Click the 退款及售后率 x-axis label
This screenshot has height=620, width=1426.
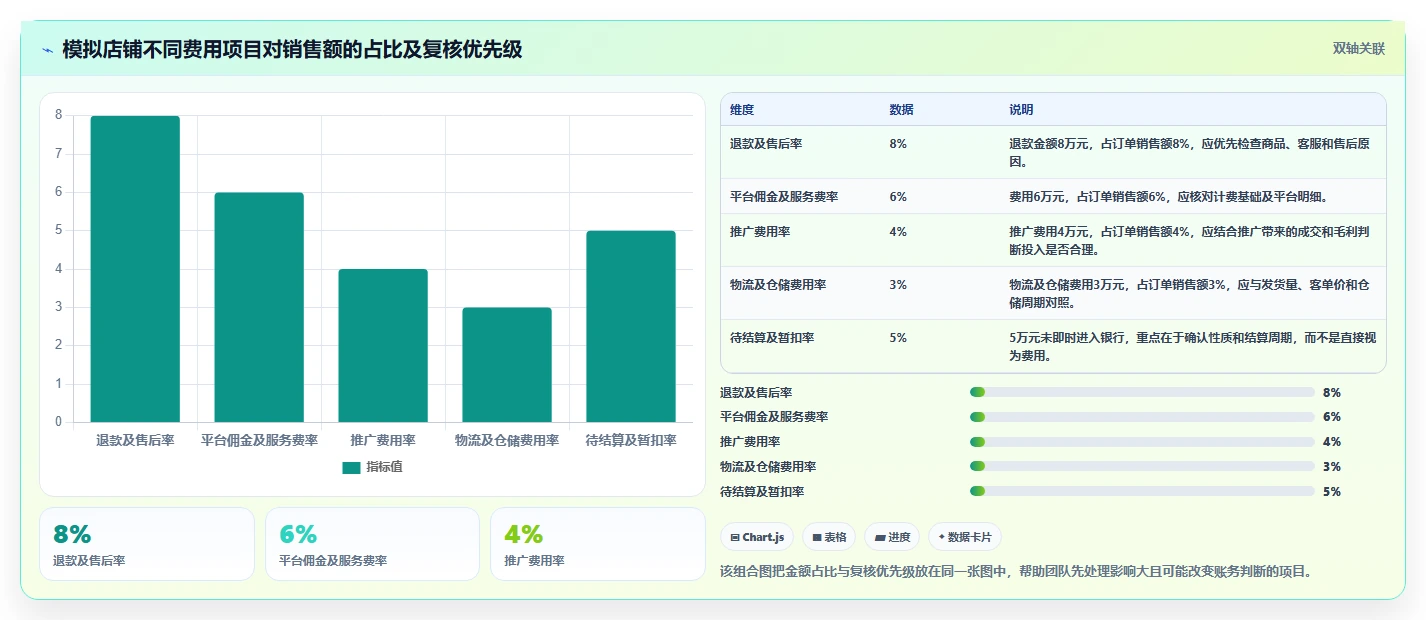[135, 440]
